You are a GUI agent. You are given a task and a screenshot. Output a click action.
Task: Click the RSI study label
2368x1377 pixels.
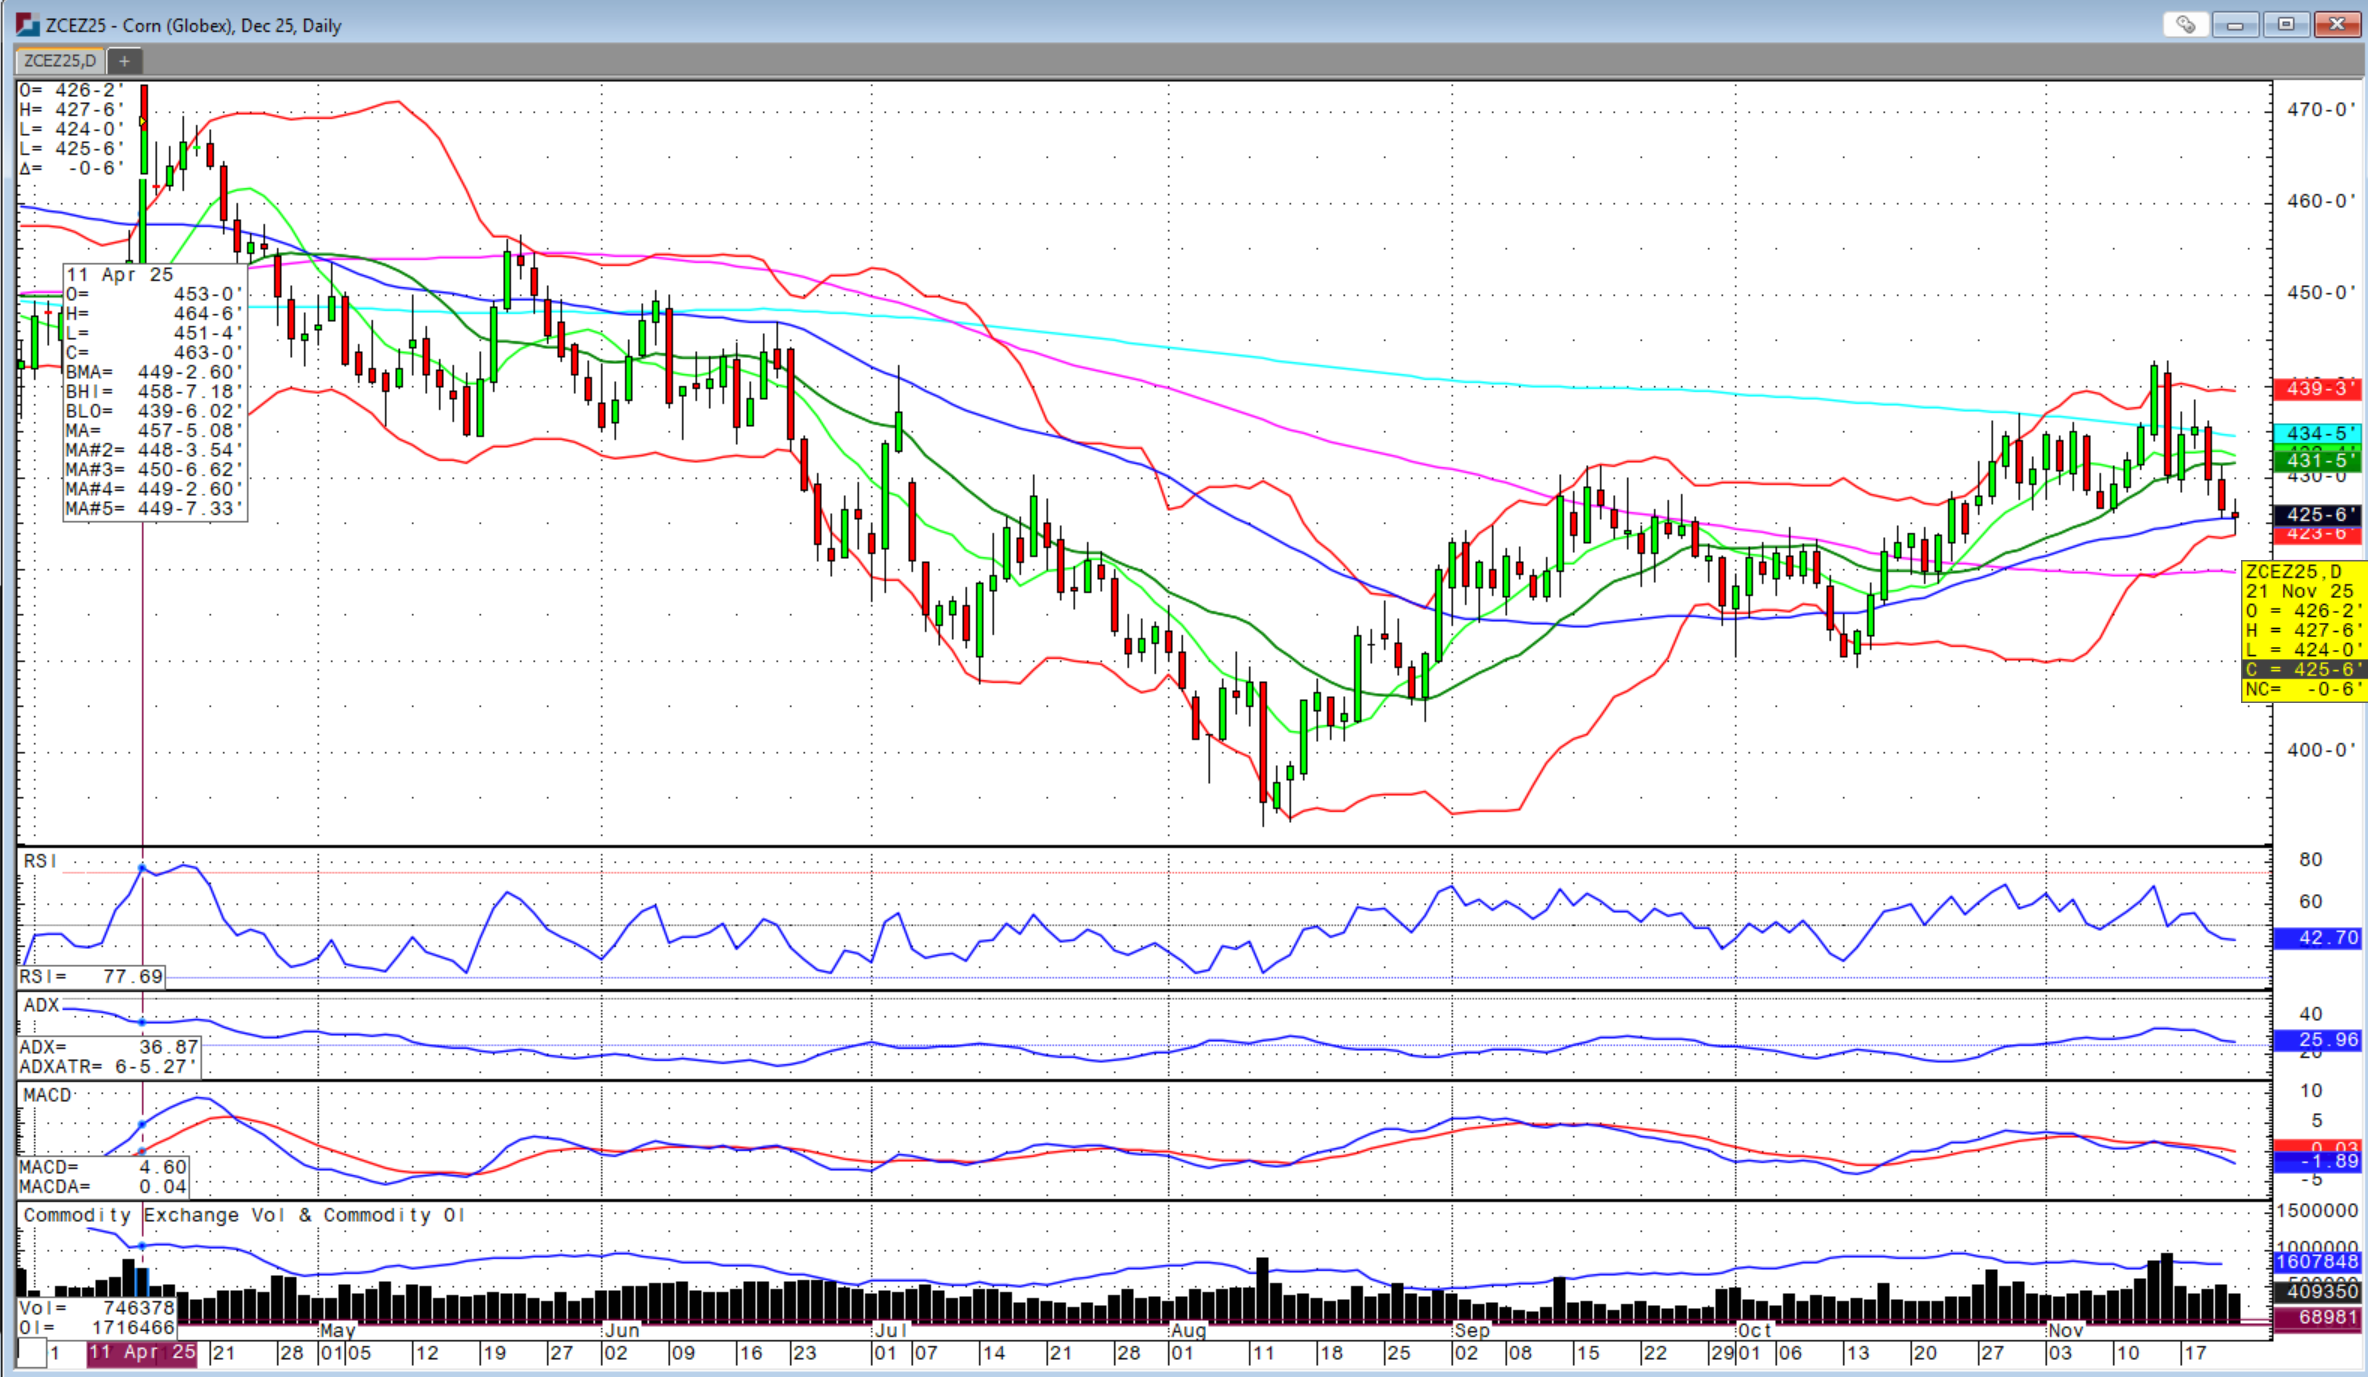pyautogui.click(x=40, y=861)
